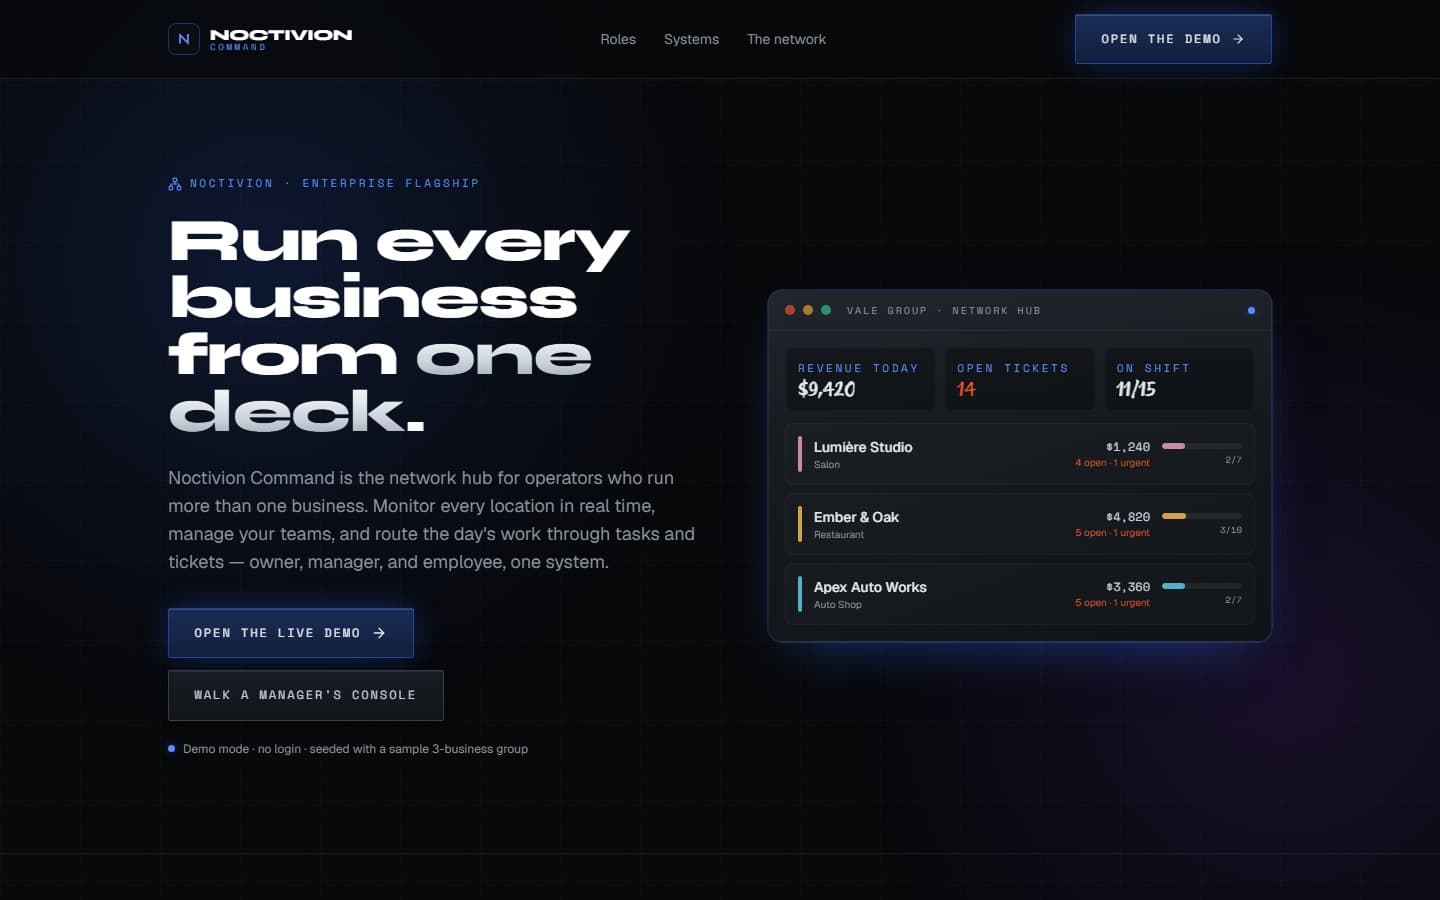Viewport: 1440px width, 900px height.
Task: Open the Lumière Studio row
Action: pos(1020,454)
